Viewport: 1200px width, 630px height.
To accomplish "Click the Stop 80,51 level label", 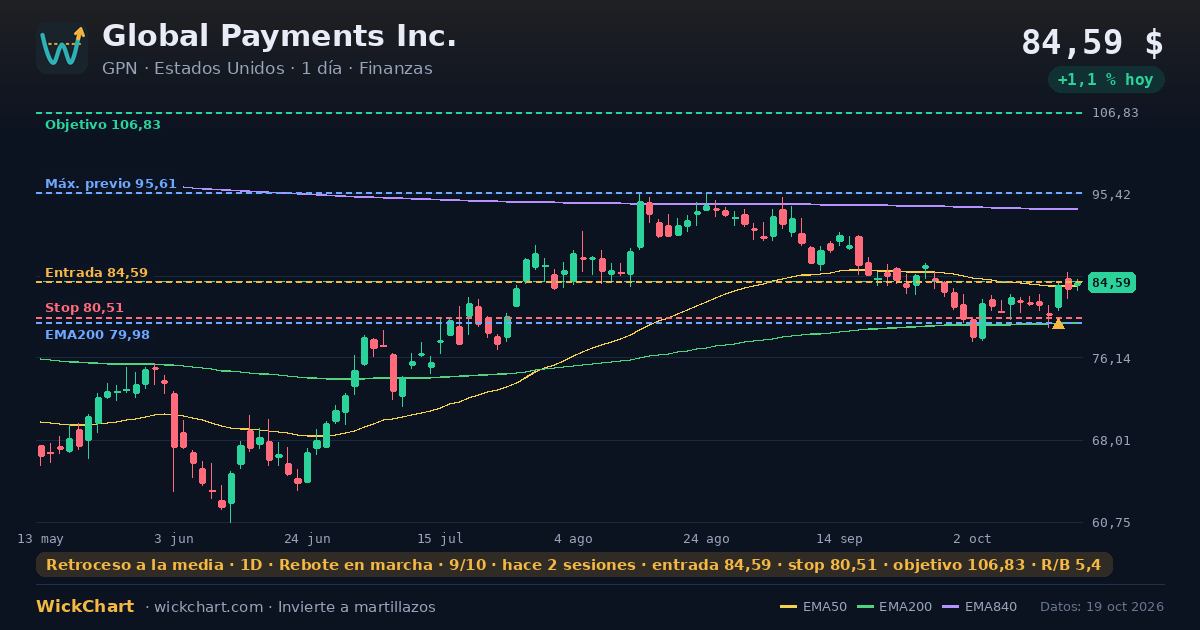I will (x=84, y=308).
